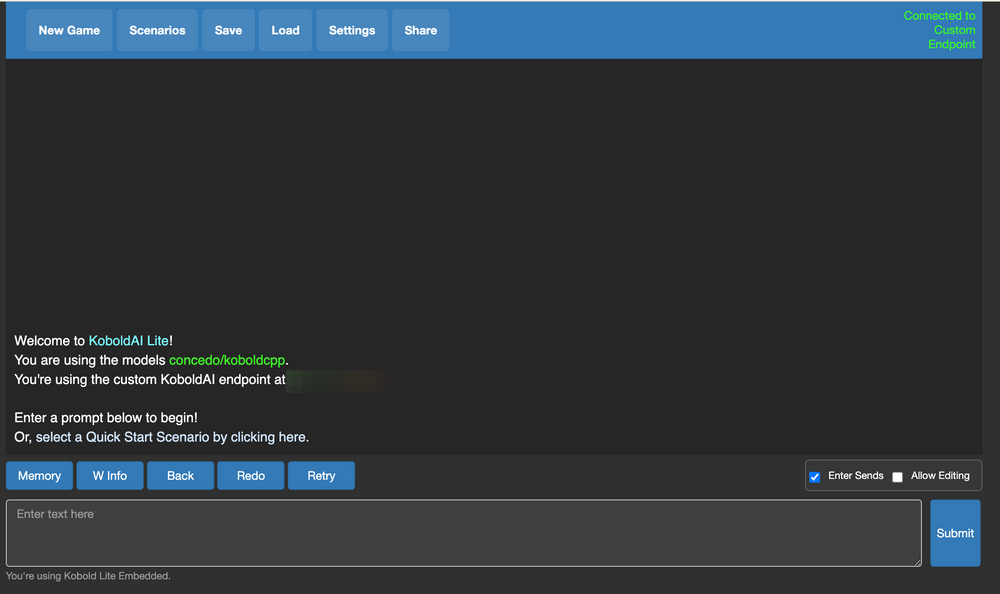Load a saved story
1000x594 pixels.
click(x=285, y=30)
